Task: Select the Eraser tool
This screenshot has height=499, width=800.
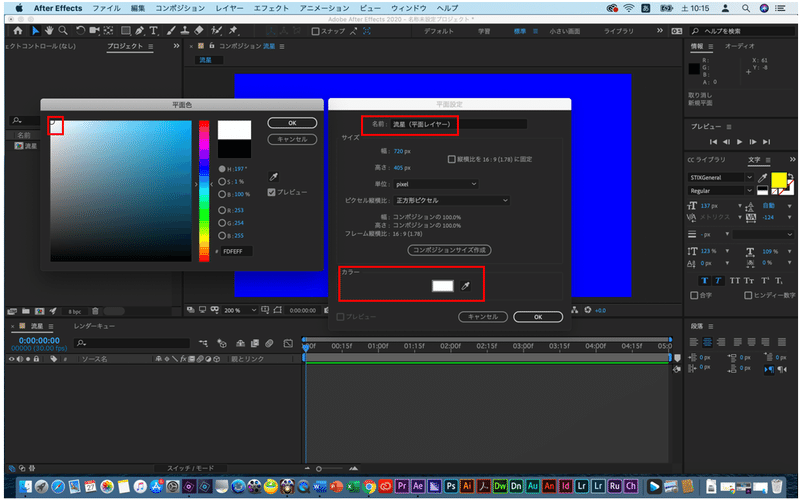Action: (199, 31)
